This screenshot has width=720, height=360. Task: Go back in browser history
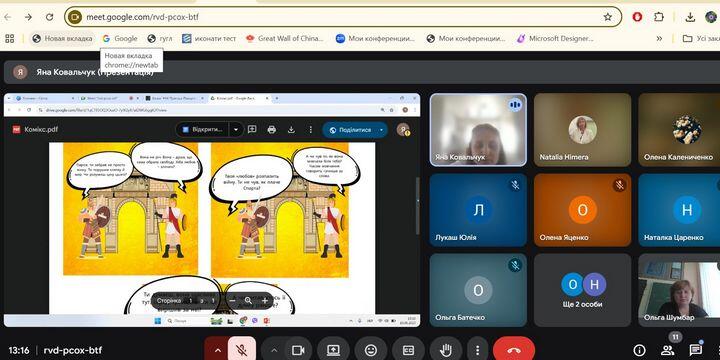(7, 17)
